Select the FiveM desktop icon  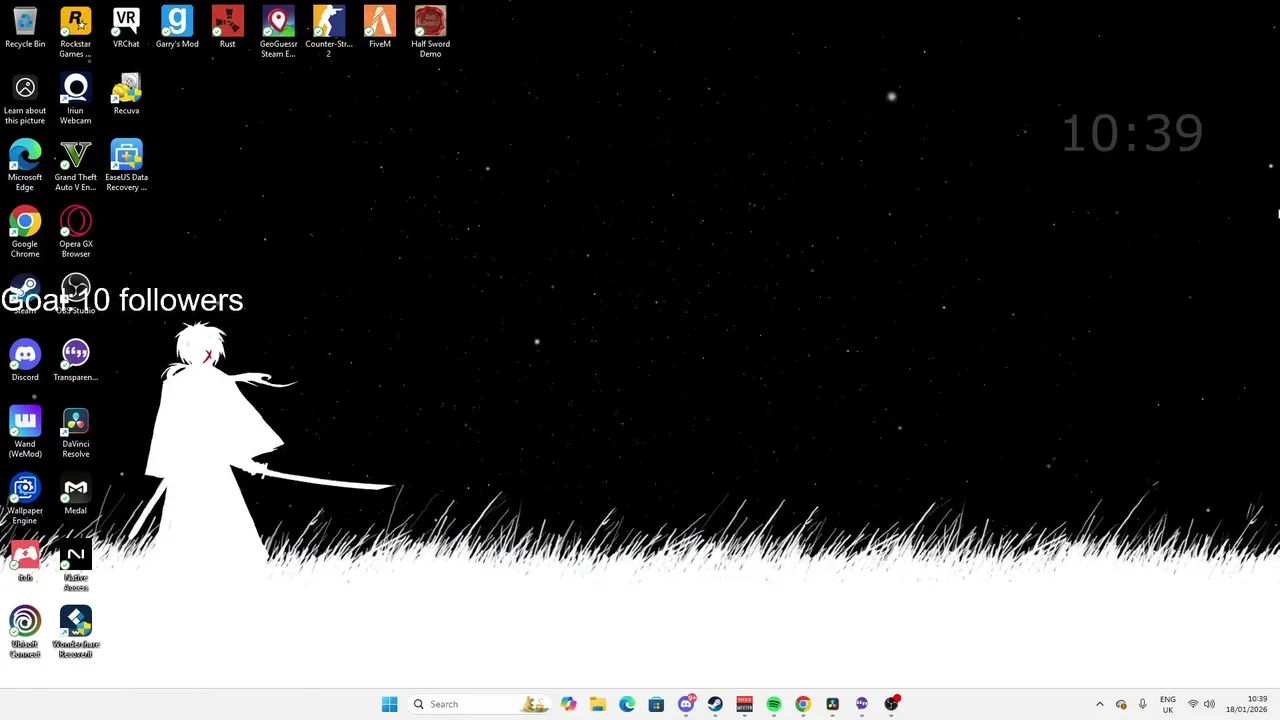[x=380, y=28]
